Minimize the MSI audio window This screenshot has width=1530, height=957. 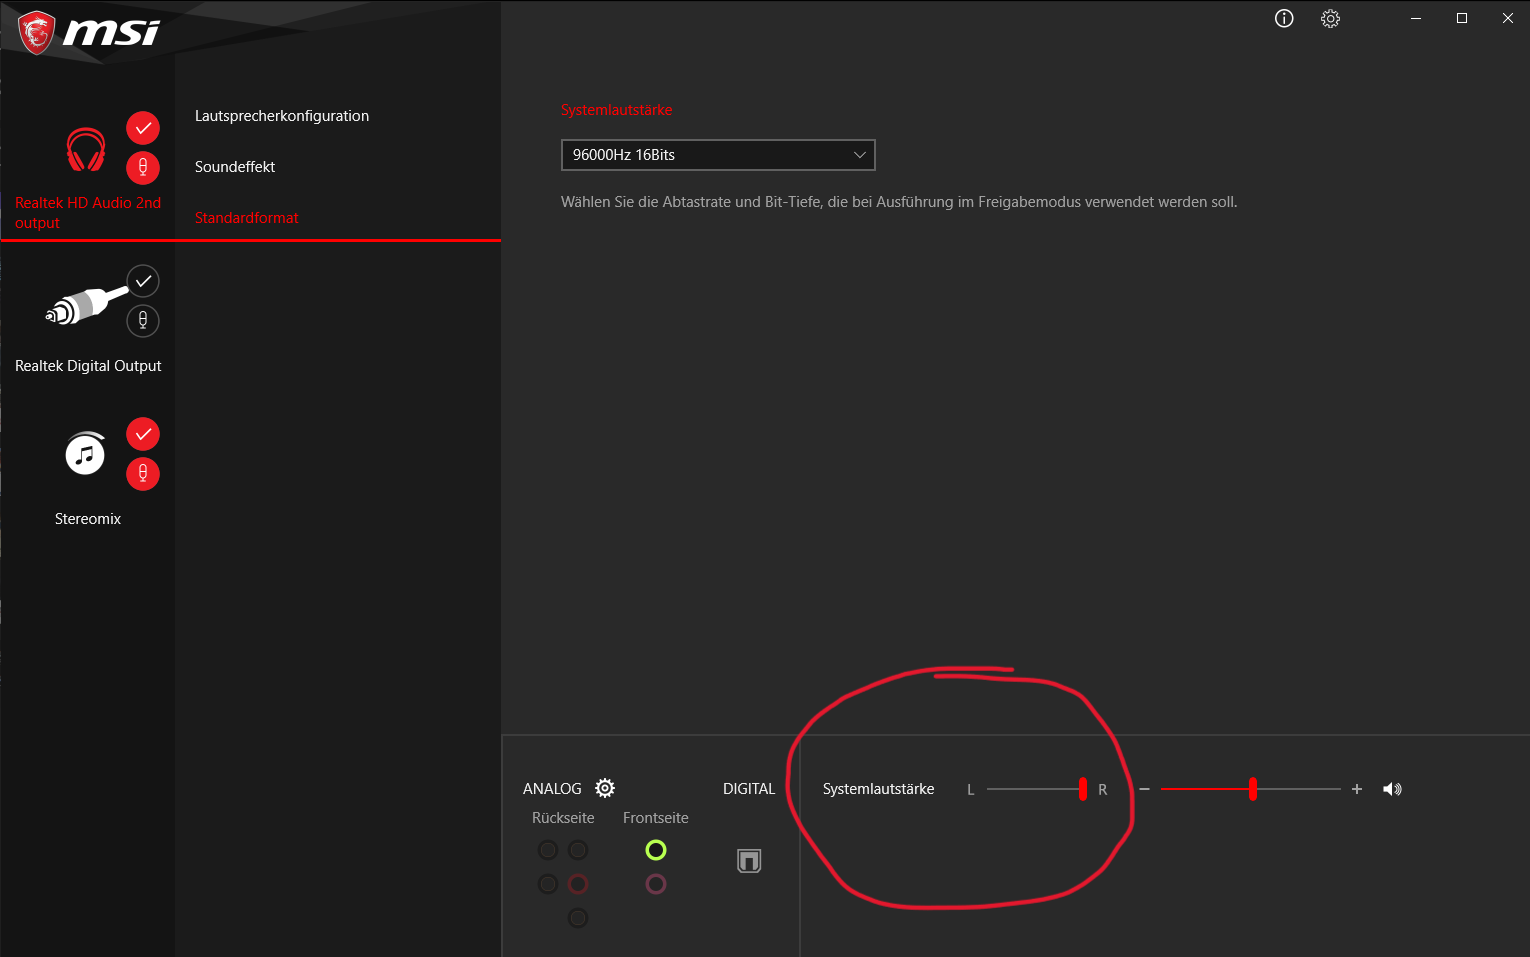click(x=1416, y=18)
